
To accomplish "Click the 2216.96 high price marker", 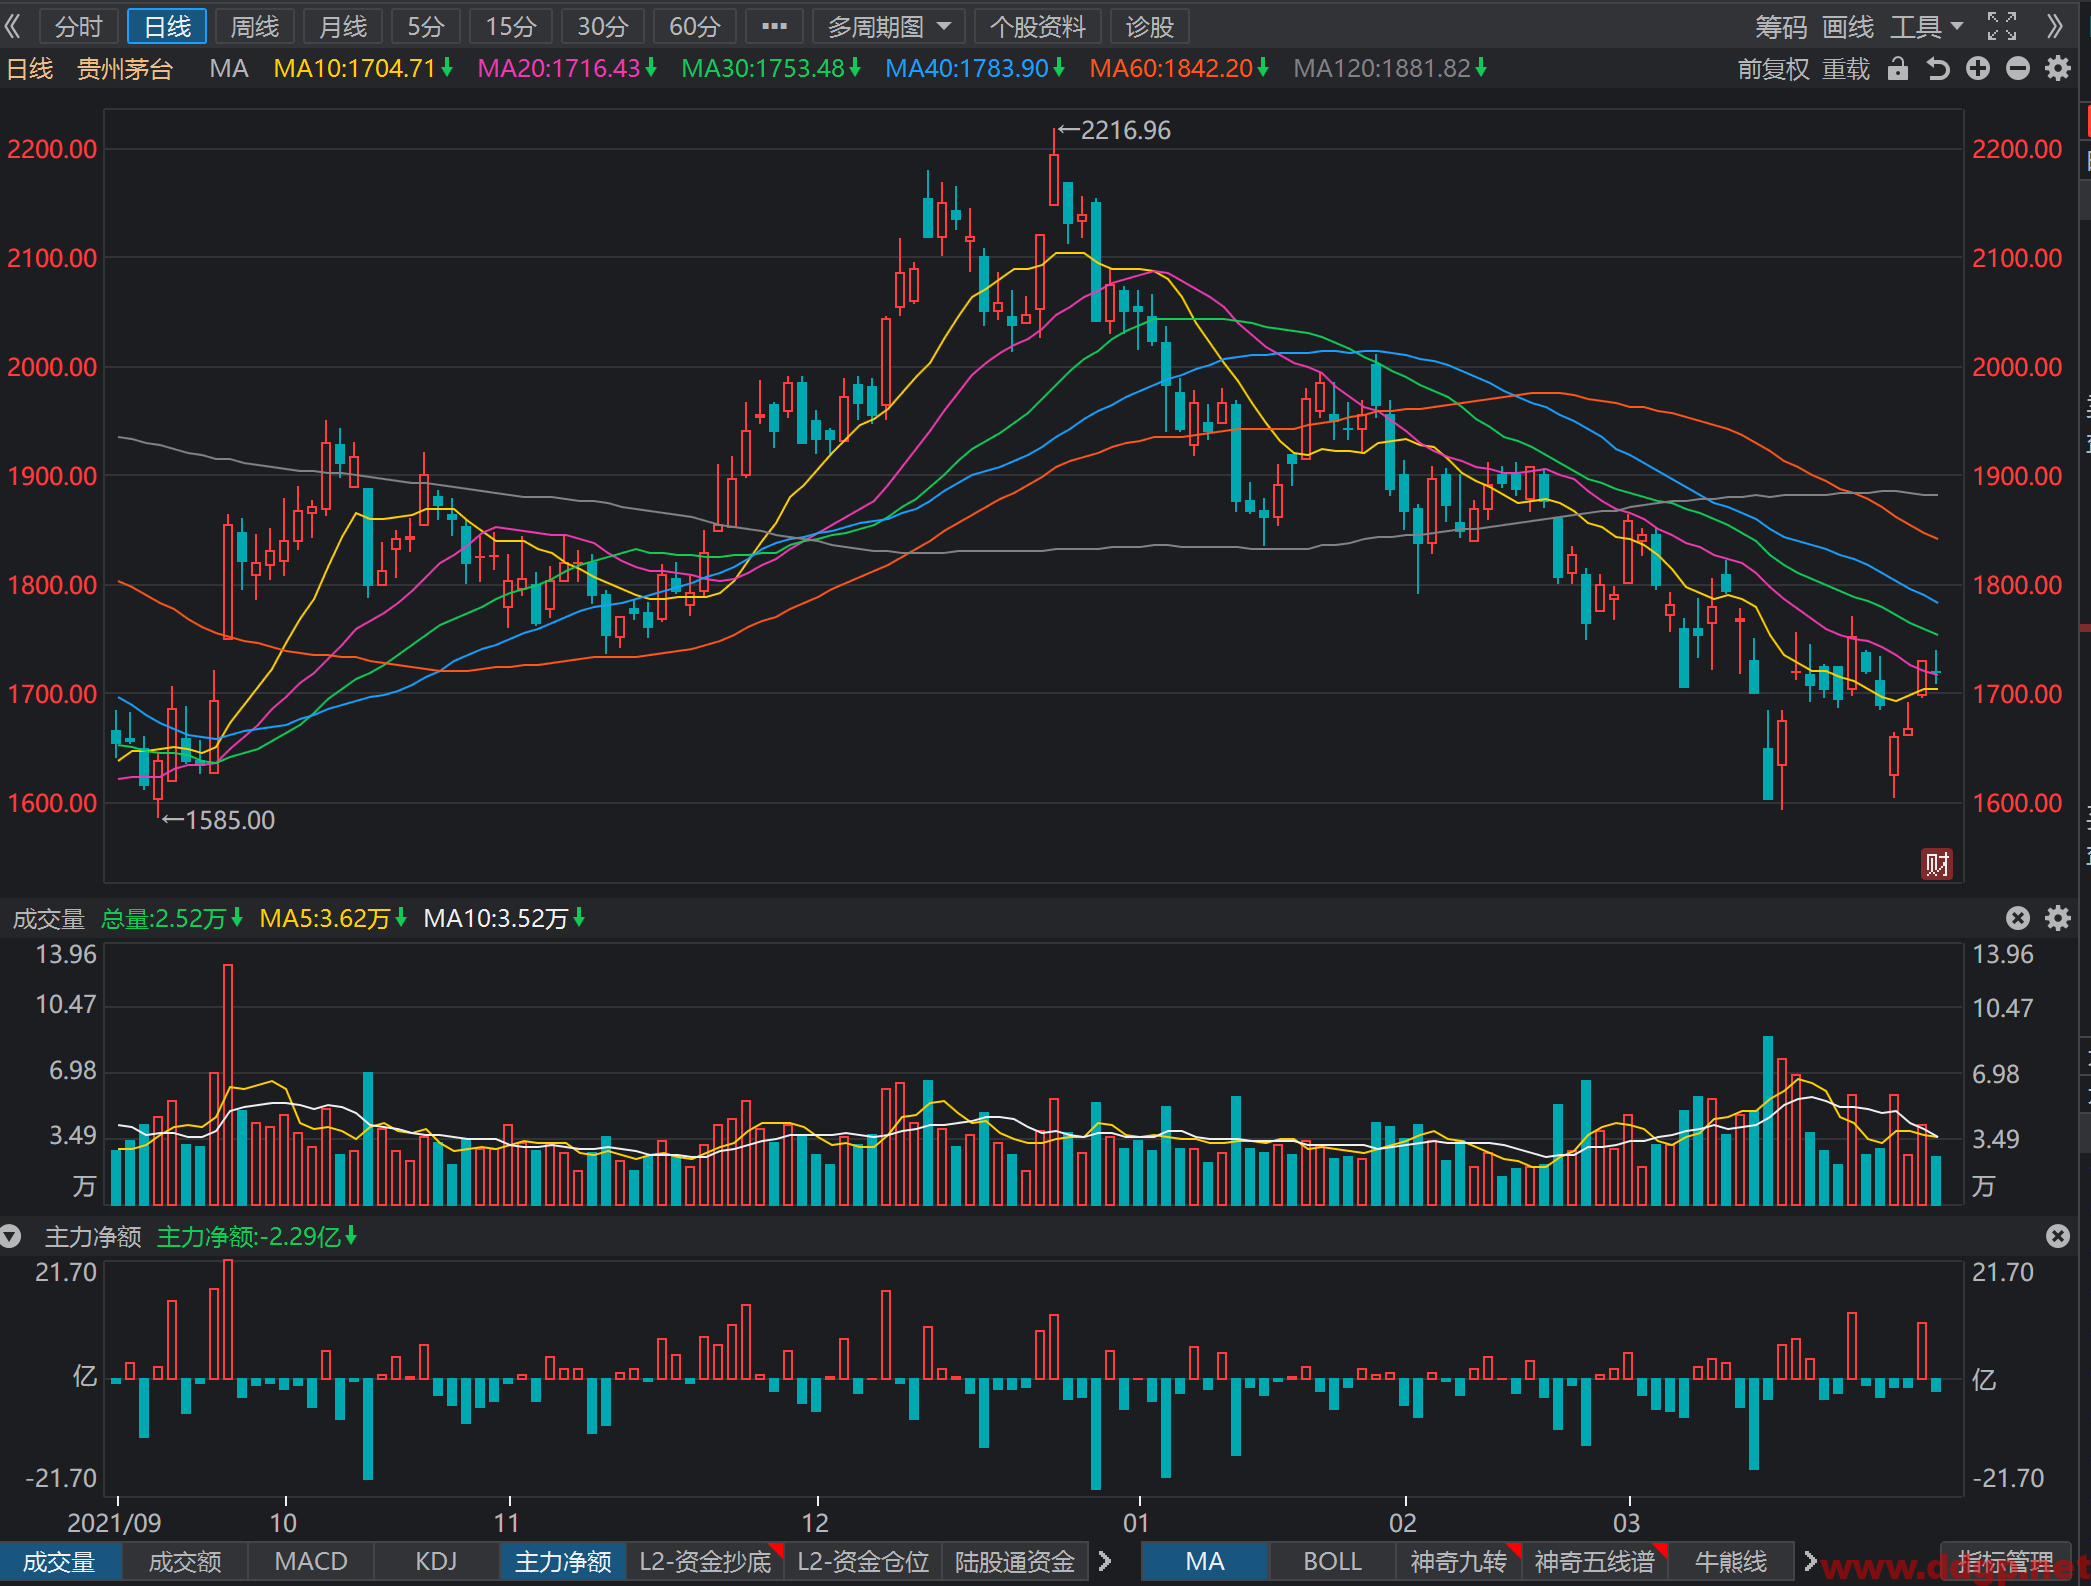I will [x=1114, y=130].
